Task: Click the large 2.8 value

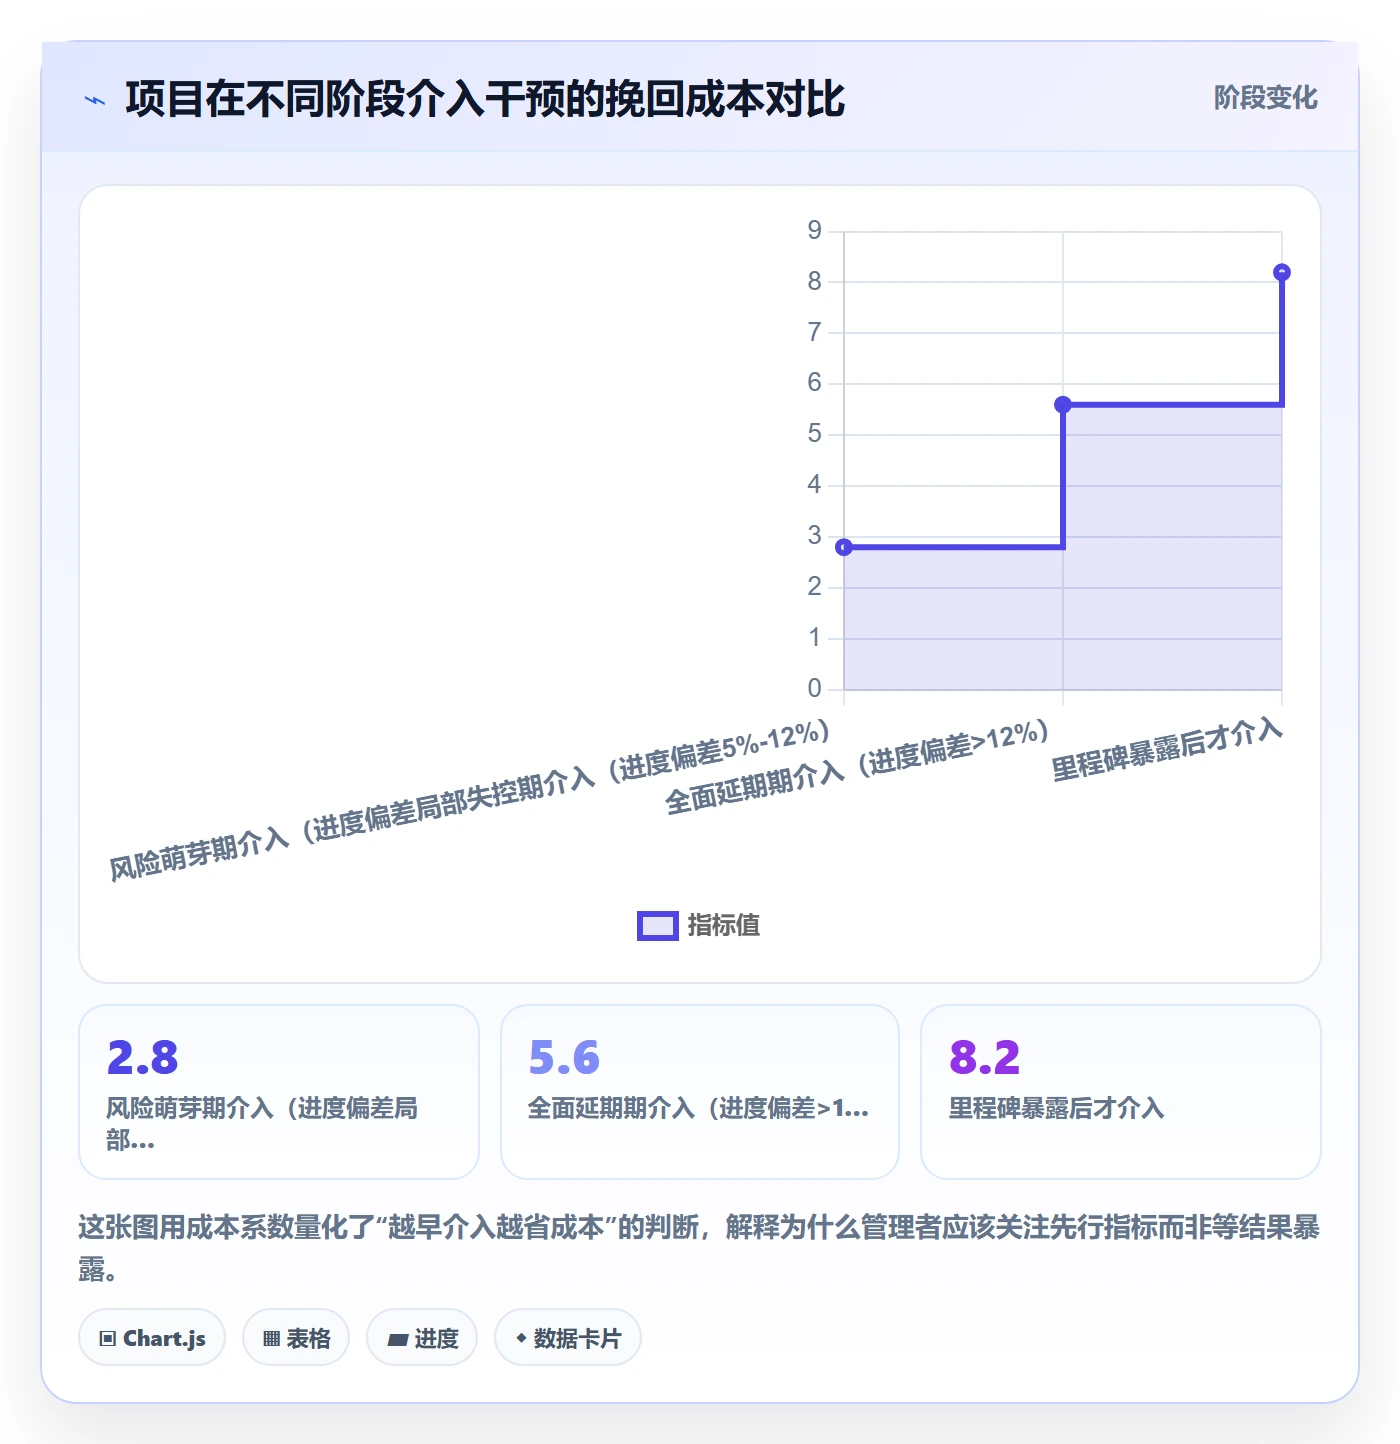Action: (x=142, y=1057)
